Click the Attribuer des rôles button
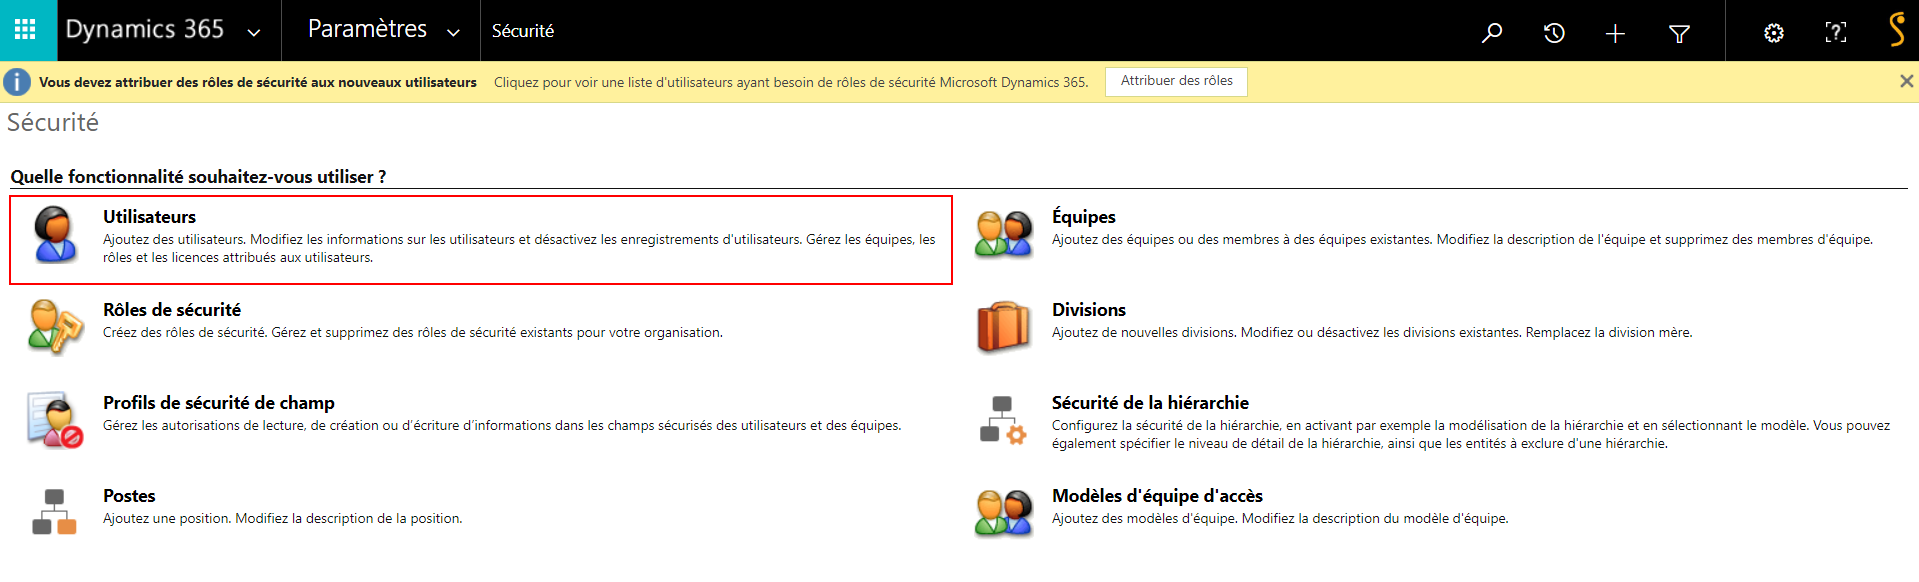The height and width of the screenshot is (582, 1919). (1176, 81)
